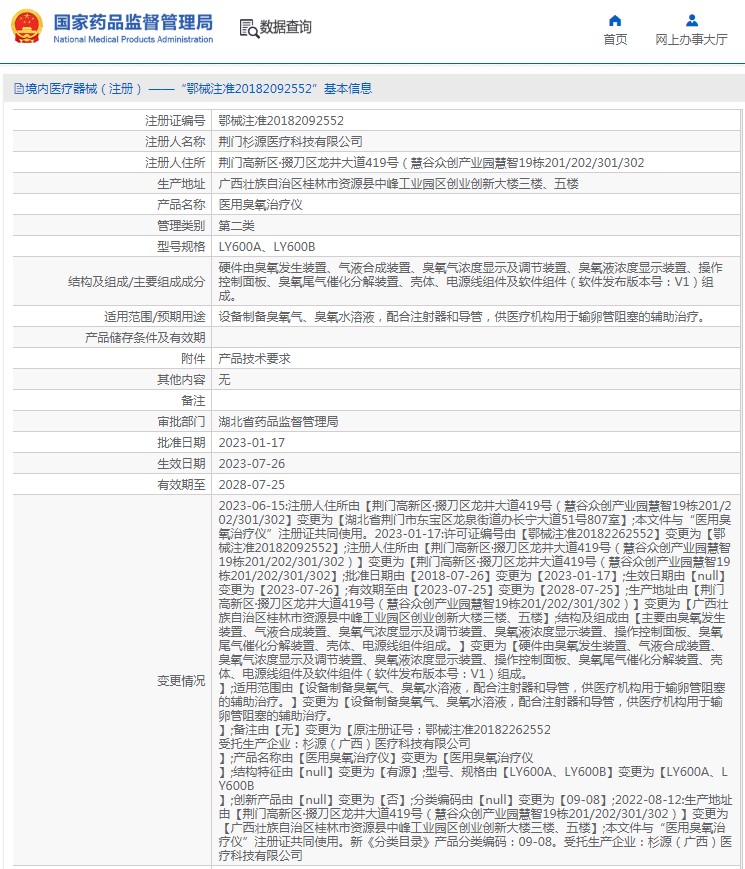Select the 注册人住所 address value
Image resolution: width=745 pixels, height=869 pixels.
coord(431,163)
